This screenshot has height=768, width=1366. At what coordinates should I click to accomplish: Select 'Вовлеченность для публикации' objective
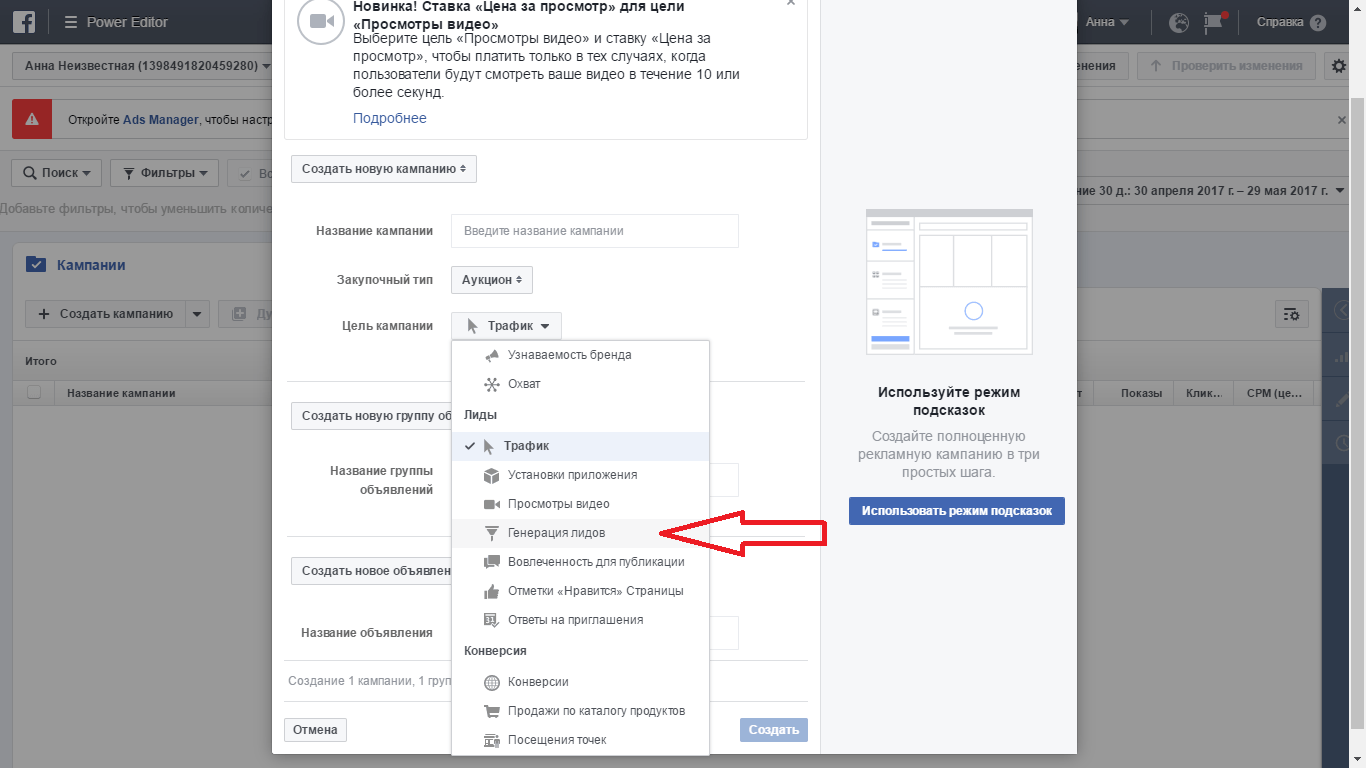pos(580,562)
